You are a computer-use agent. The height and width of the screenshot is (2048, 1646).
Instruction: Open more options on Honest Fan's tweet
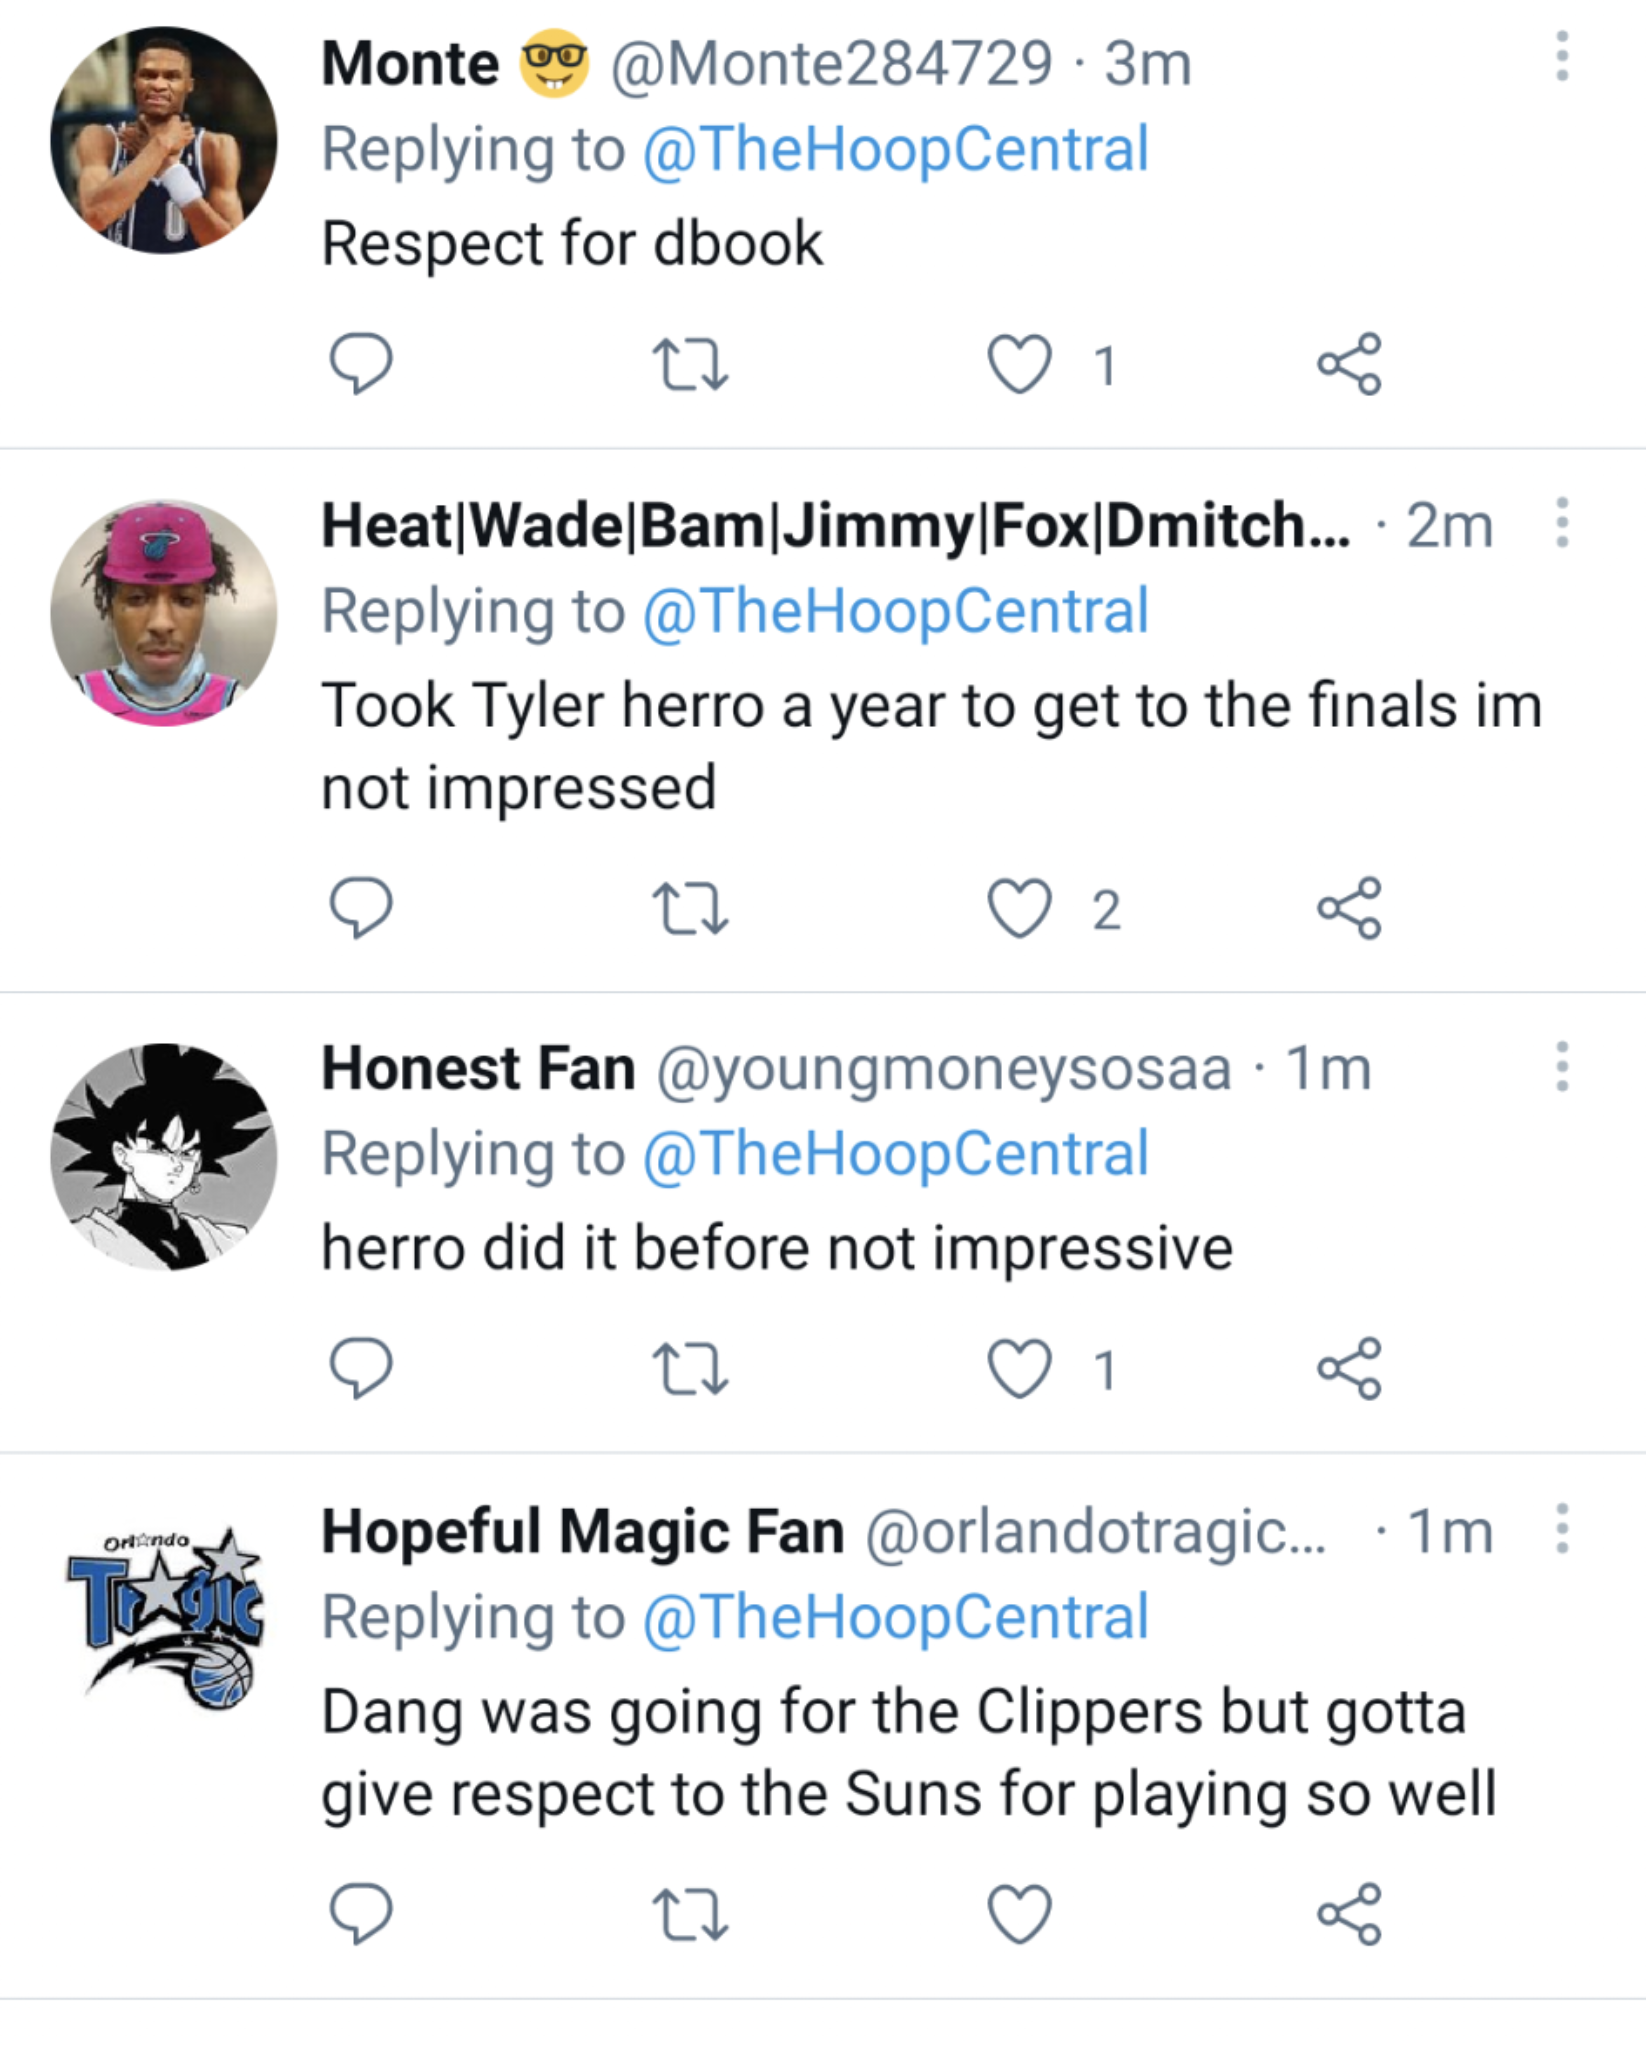coord(1561,1067)
